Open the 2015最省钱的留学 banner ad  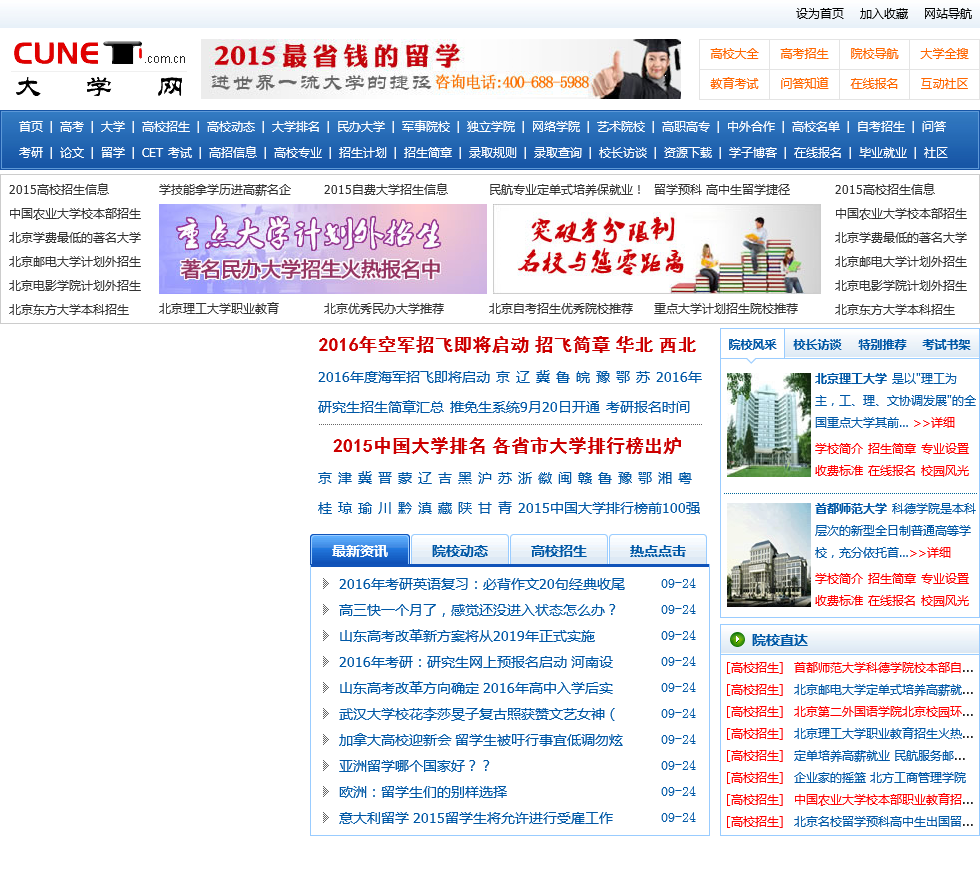tap(441, 69)
